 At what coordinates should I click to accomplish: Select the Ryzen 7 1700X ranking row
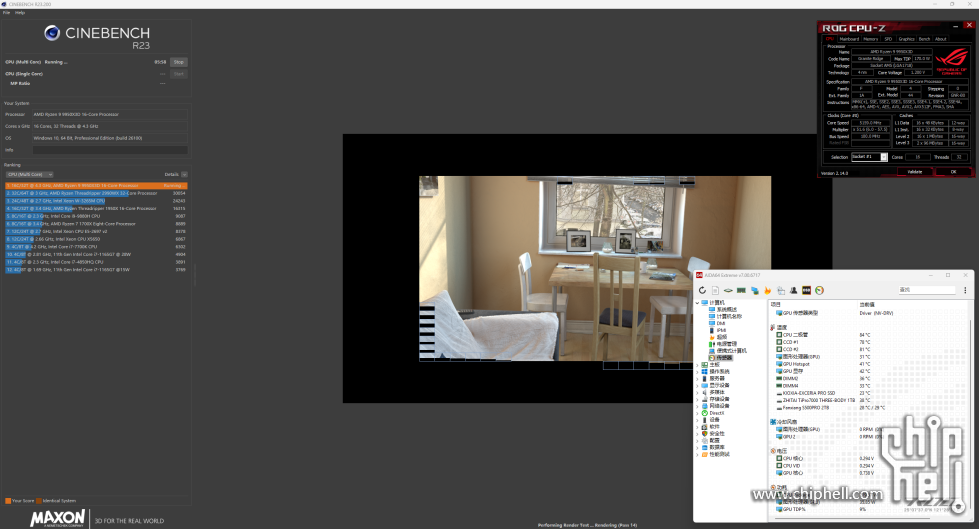click(96, 224)
